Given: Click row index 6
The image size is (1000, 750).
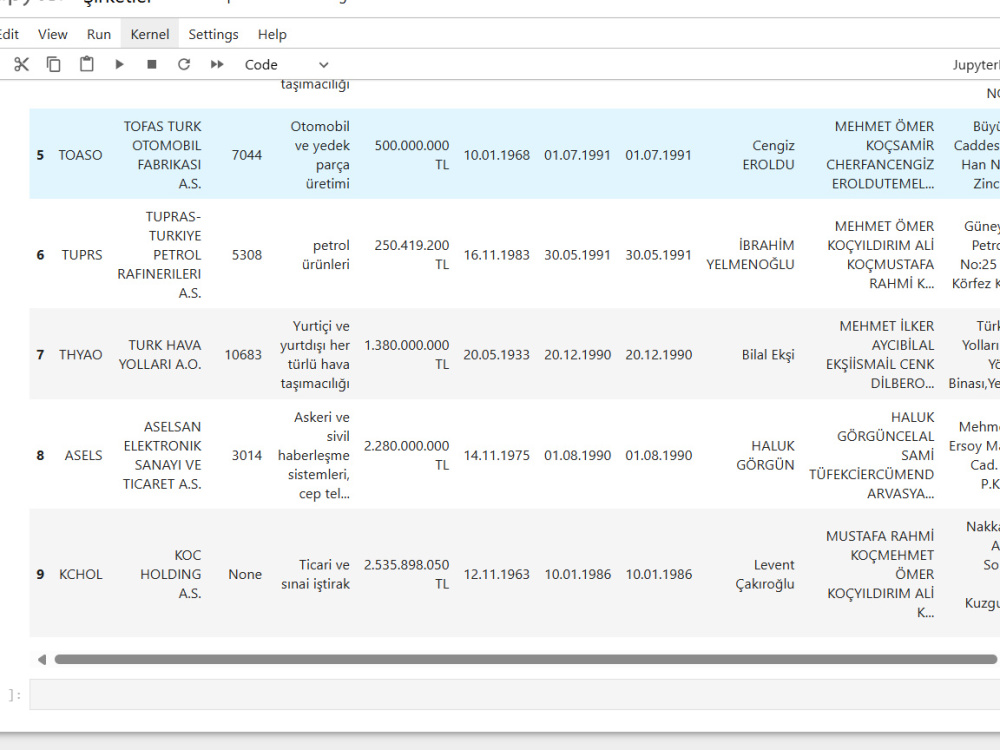Looking at the screenshot, I should [40, 255].
